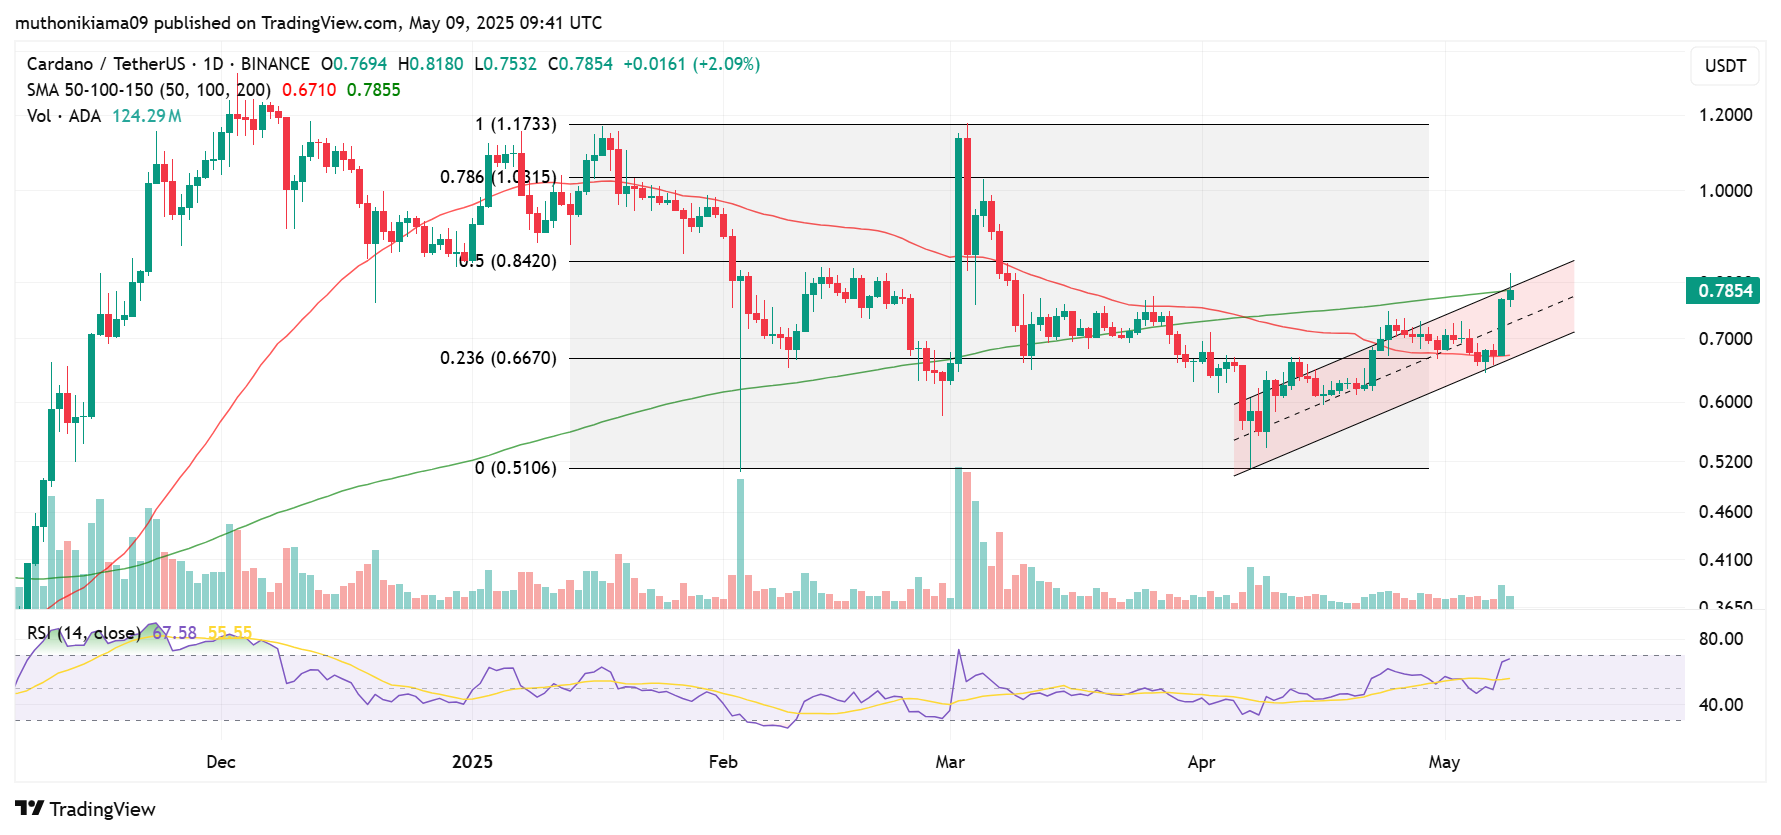This screenshot has width=1781, height=835.
Task: Click the change value +0.0161 (+2.09%)
Action: click(691, 64)
